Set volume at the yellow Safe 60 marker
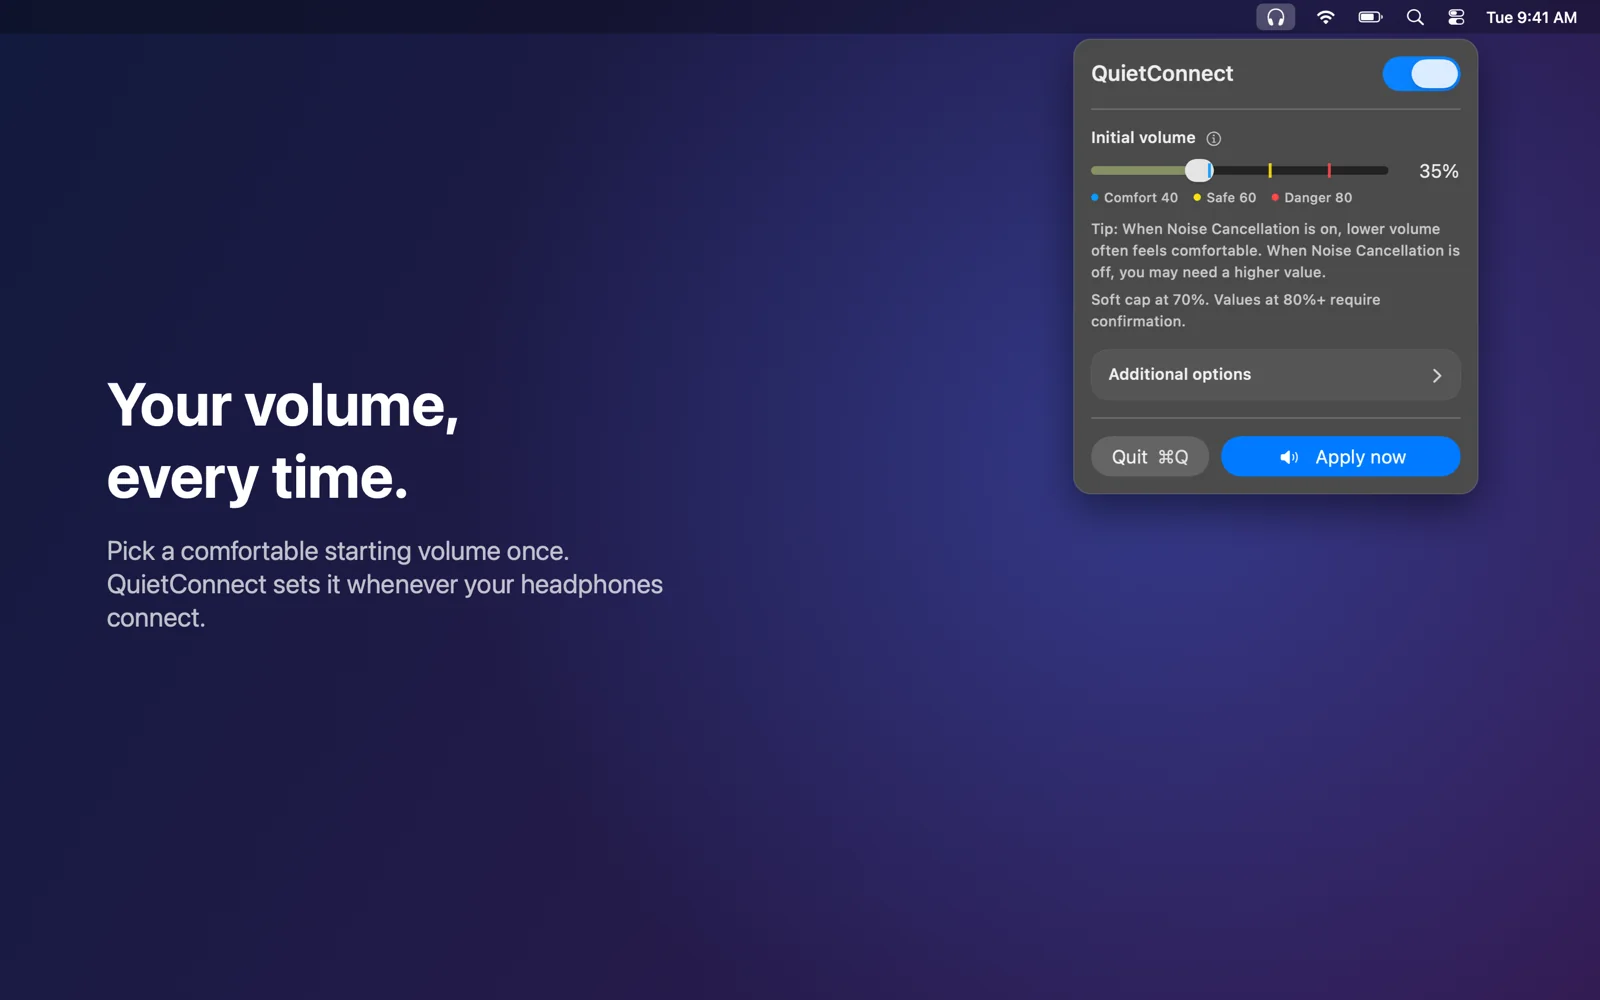The width and height of the screenshot is (1600, 1000). pos(1270,170)
